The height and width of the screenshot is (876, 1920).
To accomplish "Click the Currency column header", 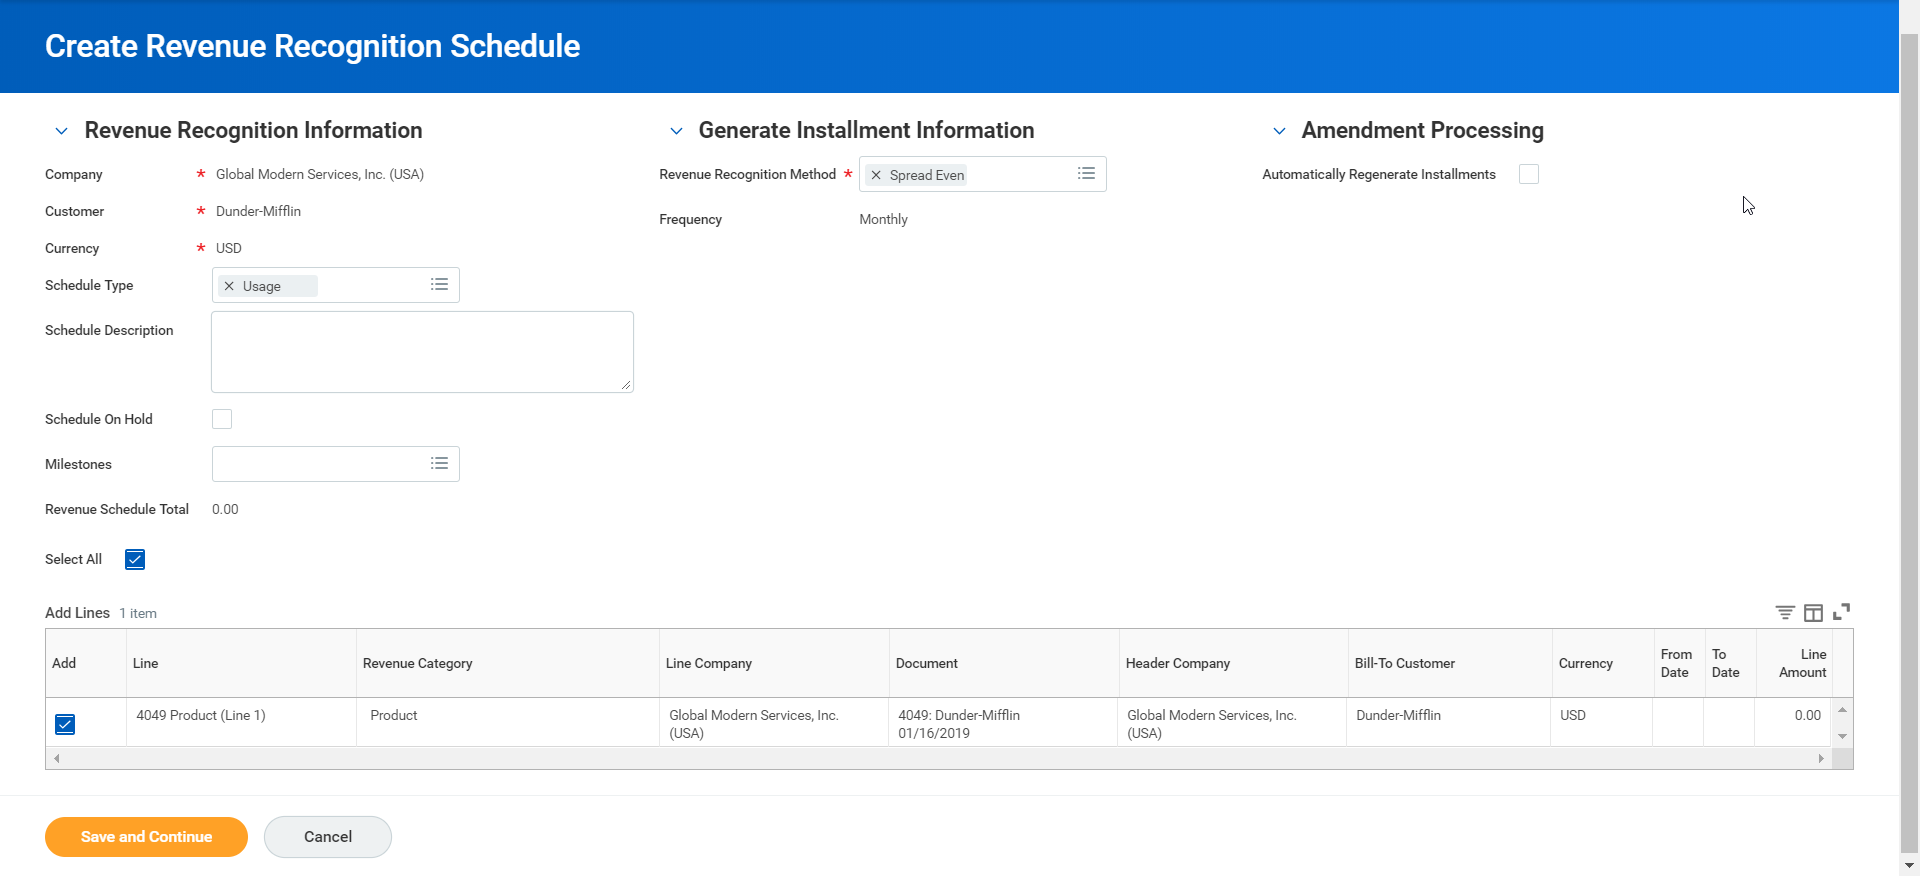I will click(x=1603, y=663).
